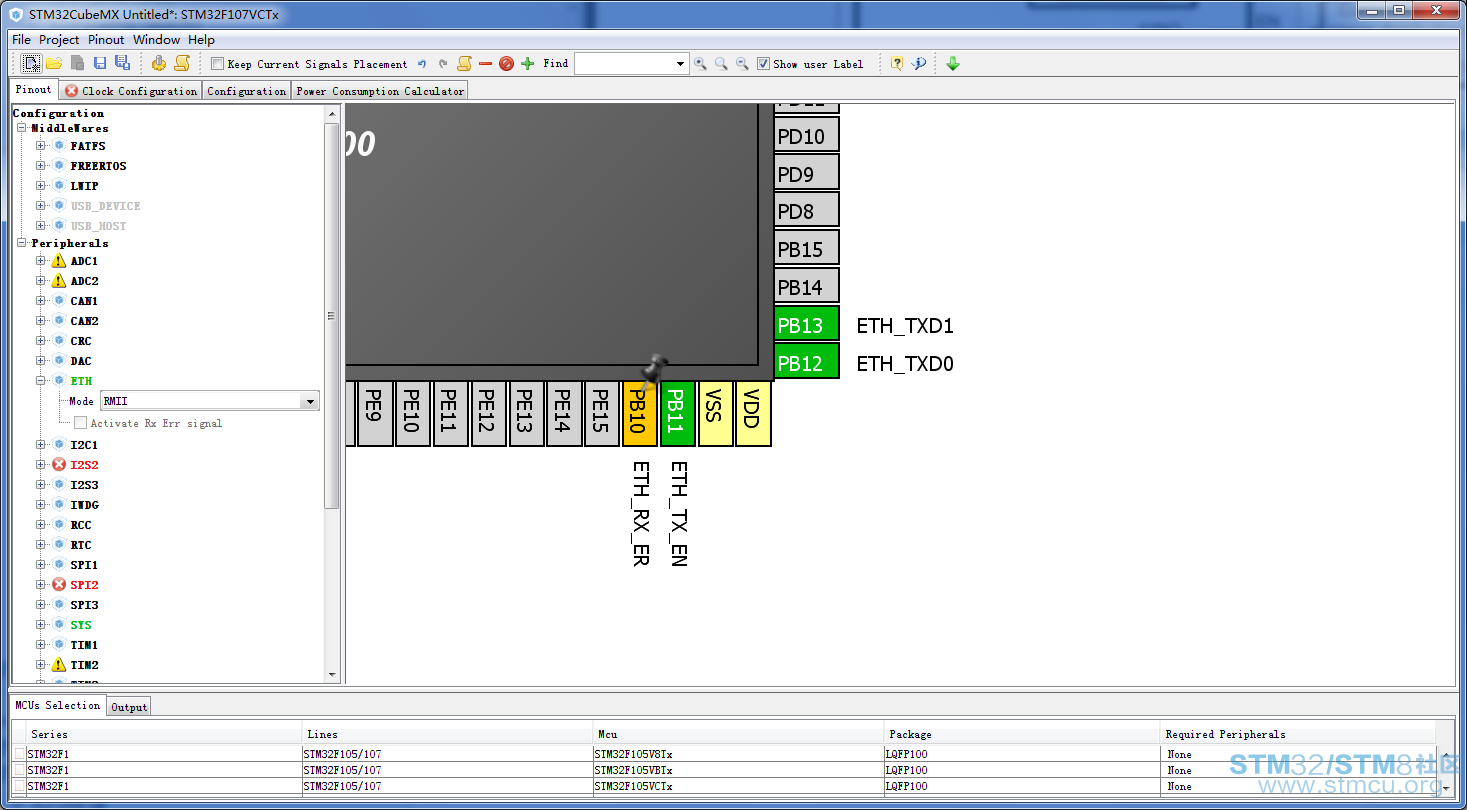This screenshot has width=1467, height=810.
Task: Click the PD9 pin on the chip
Action: click(x=807, y=174)
